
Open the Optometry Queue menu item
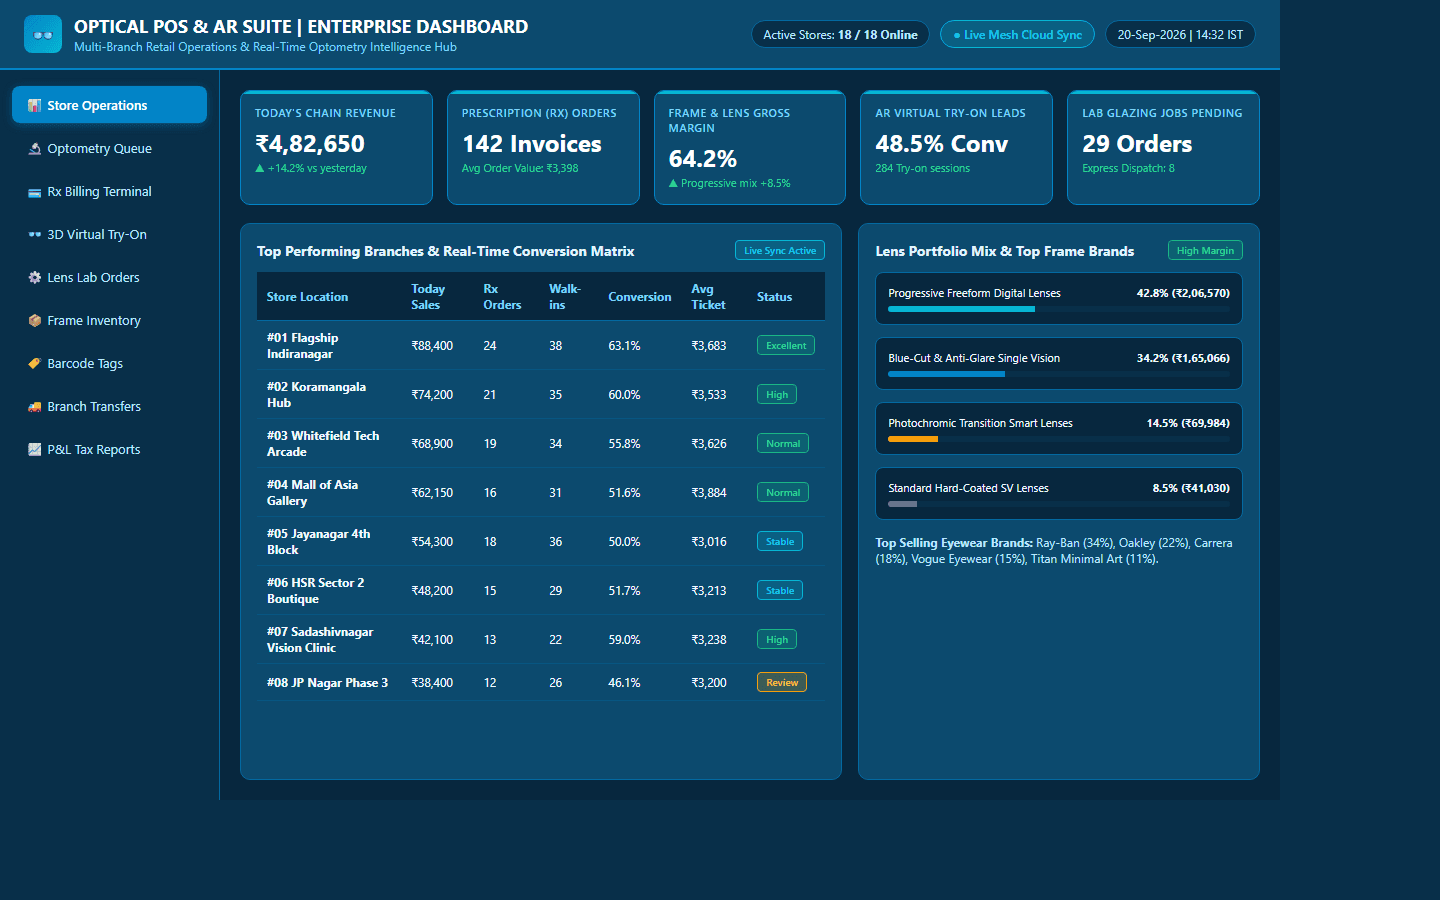click(110, 148)
